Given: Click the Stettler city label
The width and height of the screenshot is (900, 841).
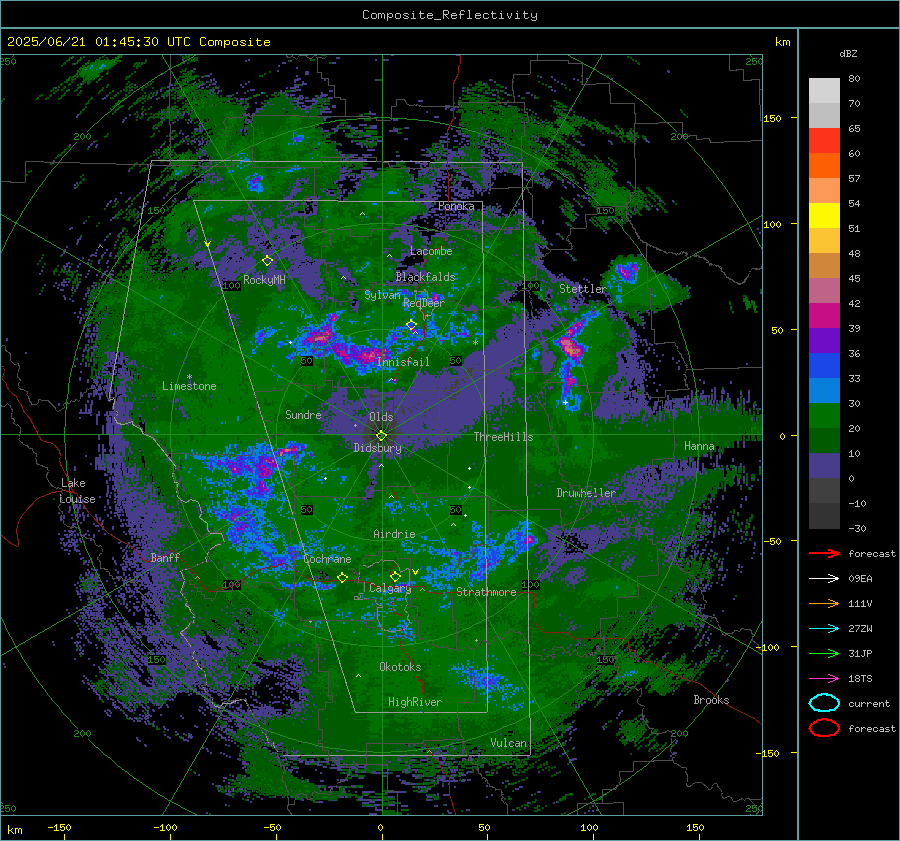Looking at the screenshot, I should coord(583,289).
